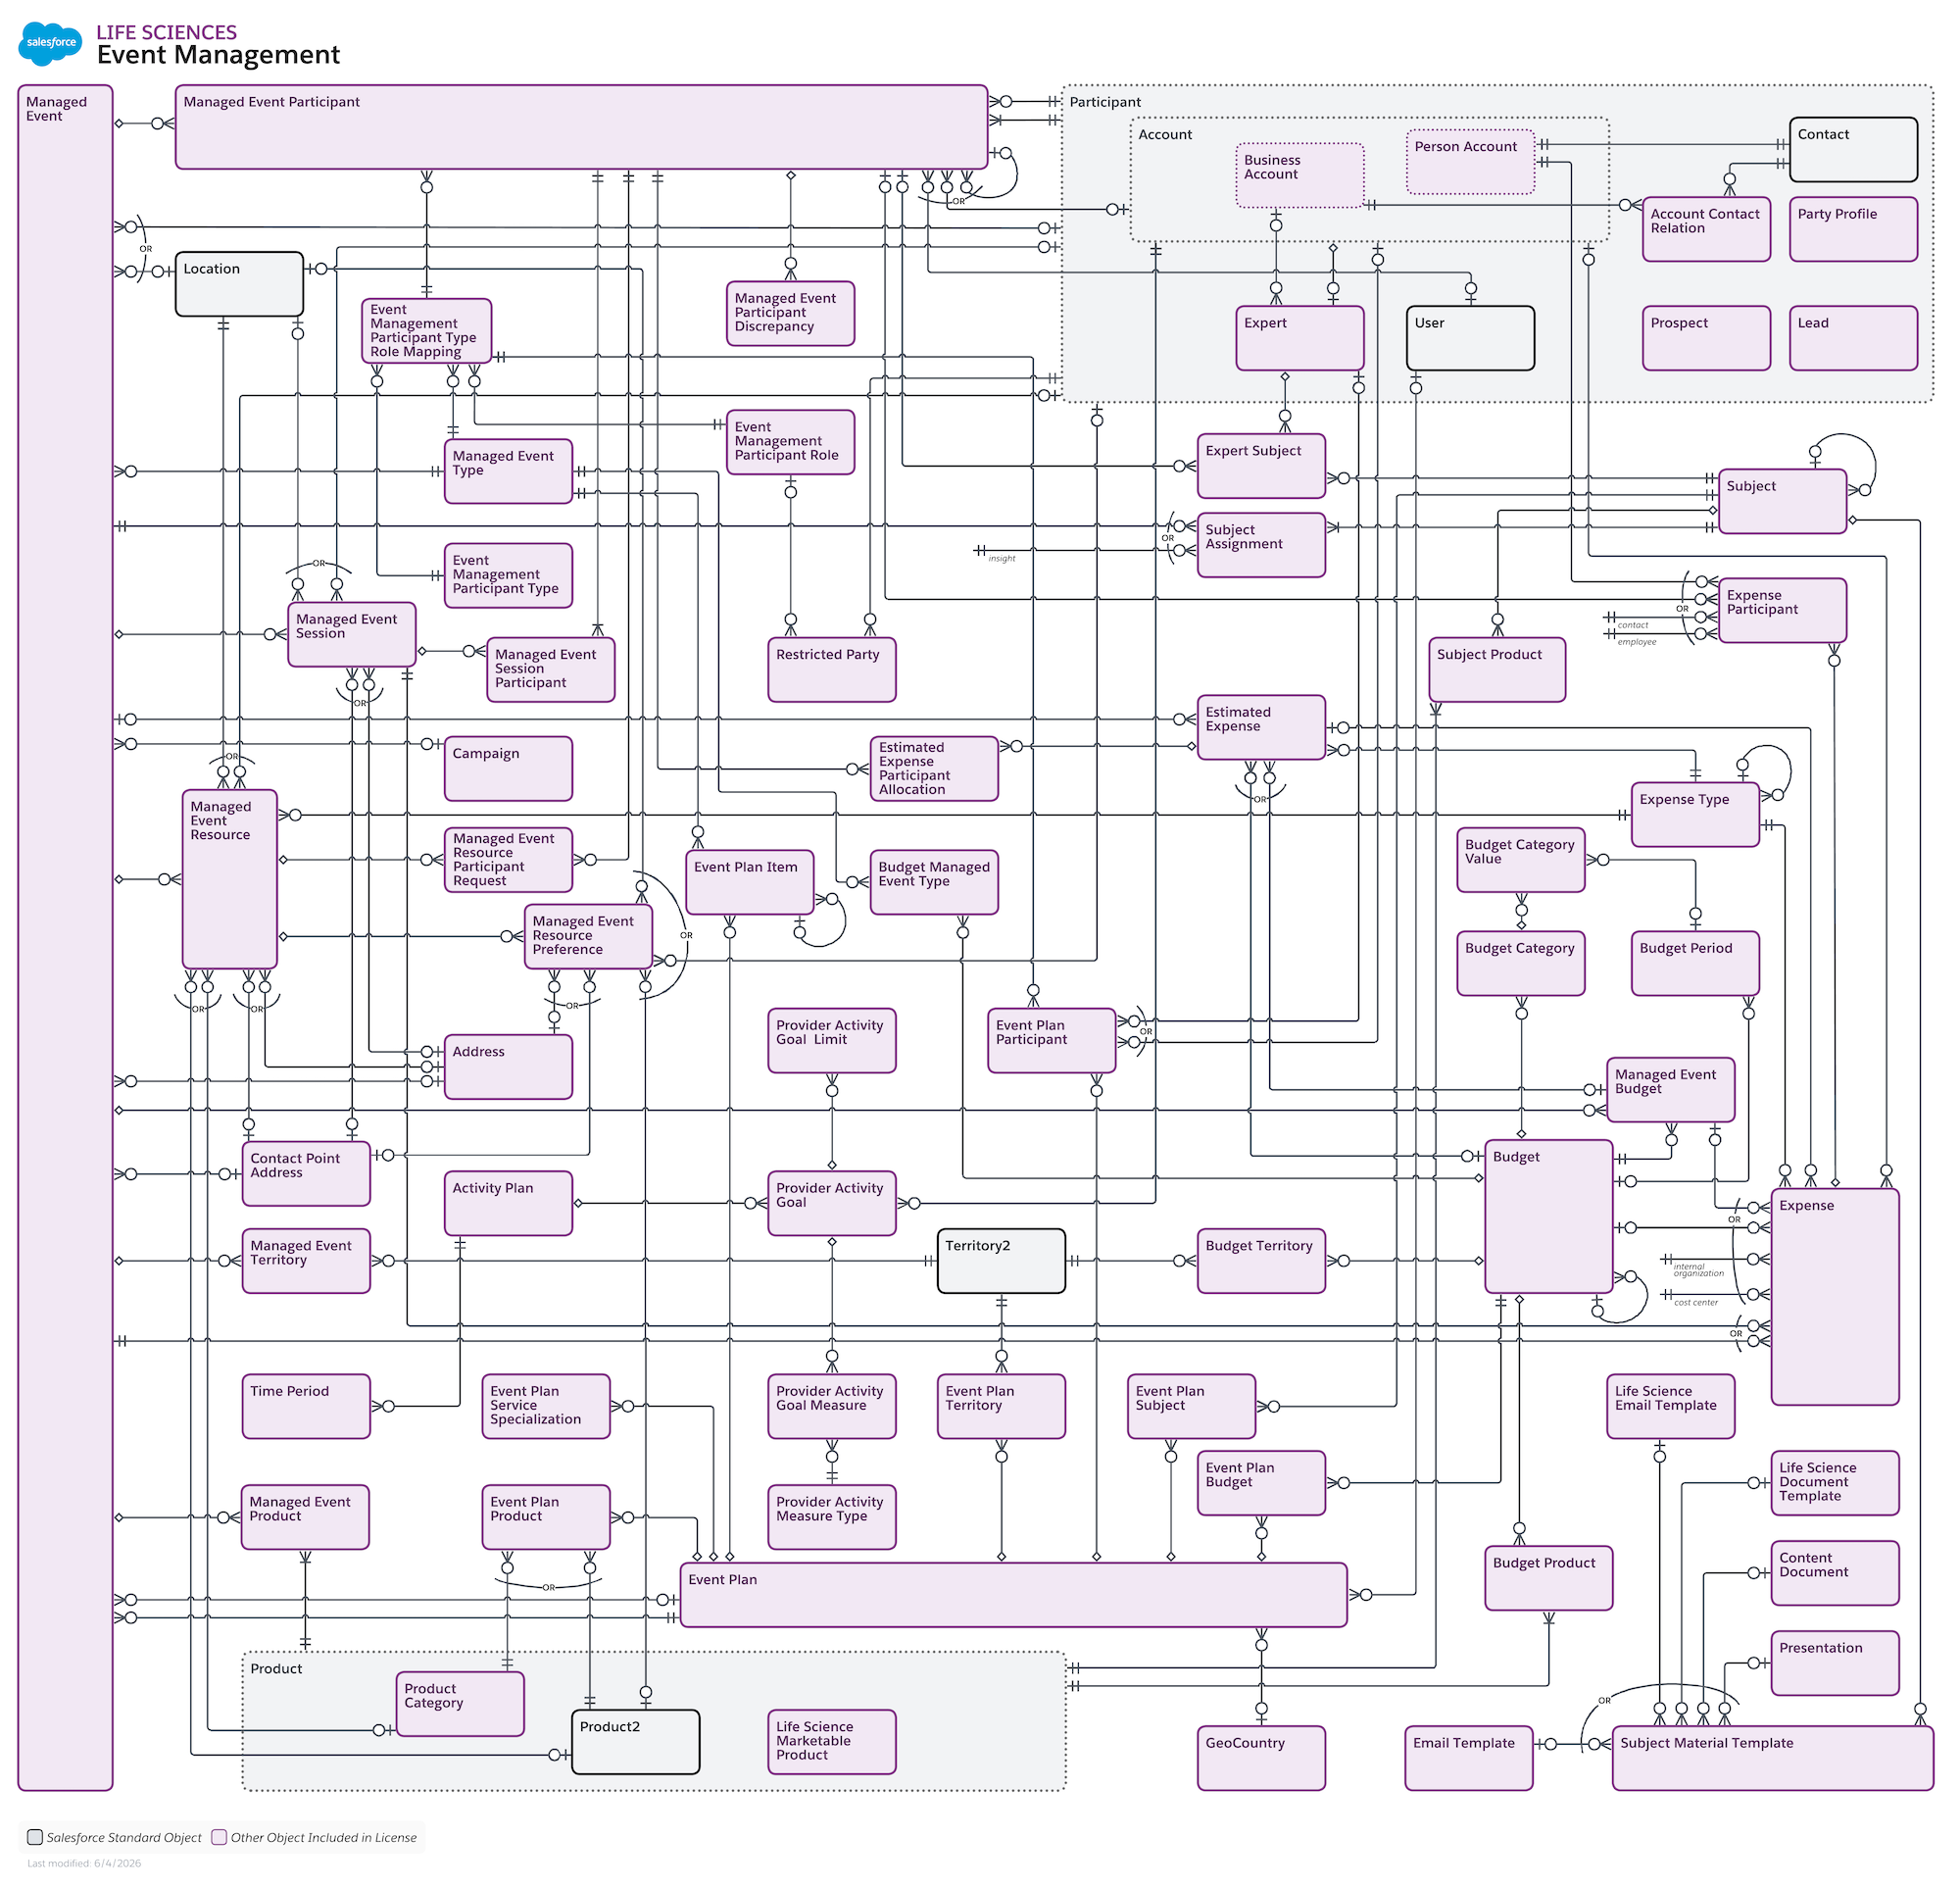
Task: Click 'Provider Activity Goal Measure' entity
Action: click(x=832, y=1407)
